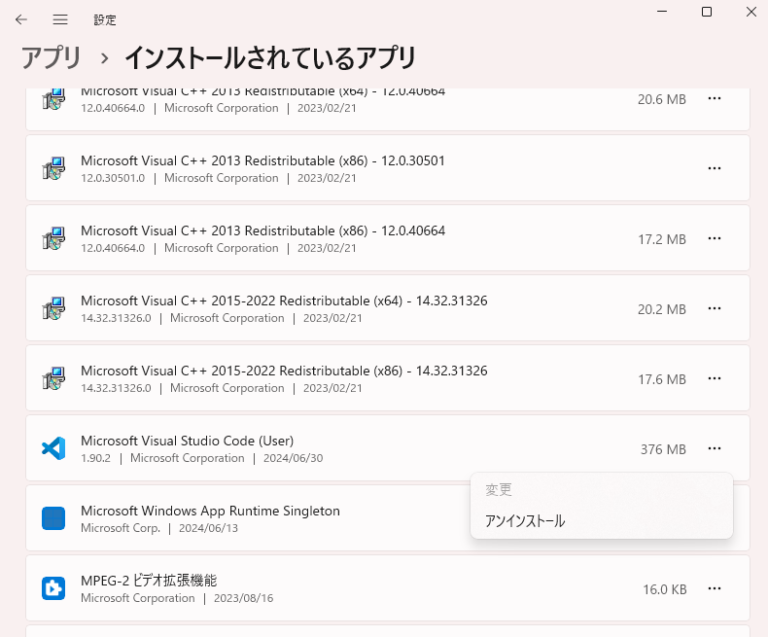Screen dimensions: 768x637
Task: Click Visual C++ 2015-2022 (x64) installer icon
Action: click(x=53, y=308)
